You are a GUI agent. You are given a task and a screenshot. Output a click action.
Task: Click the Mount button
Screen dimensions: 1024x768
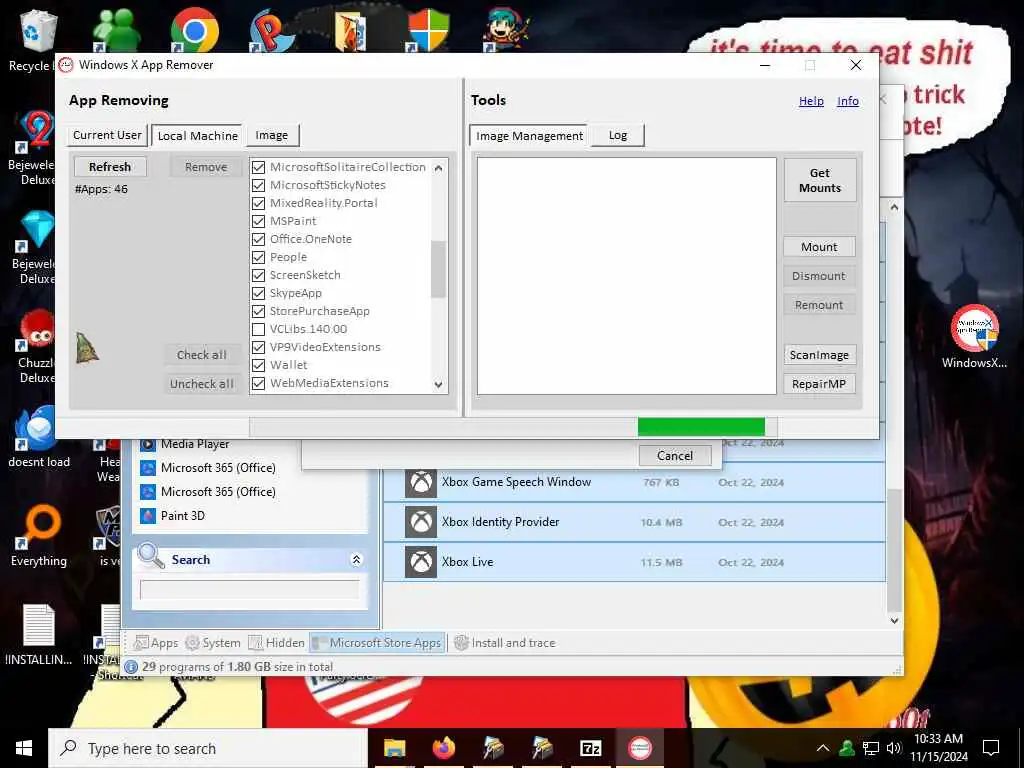coord(820,247)
